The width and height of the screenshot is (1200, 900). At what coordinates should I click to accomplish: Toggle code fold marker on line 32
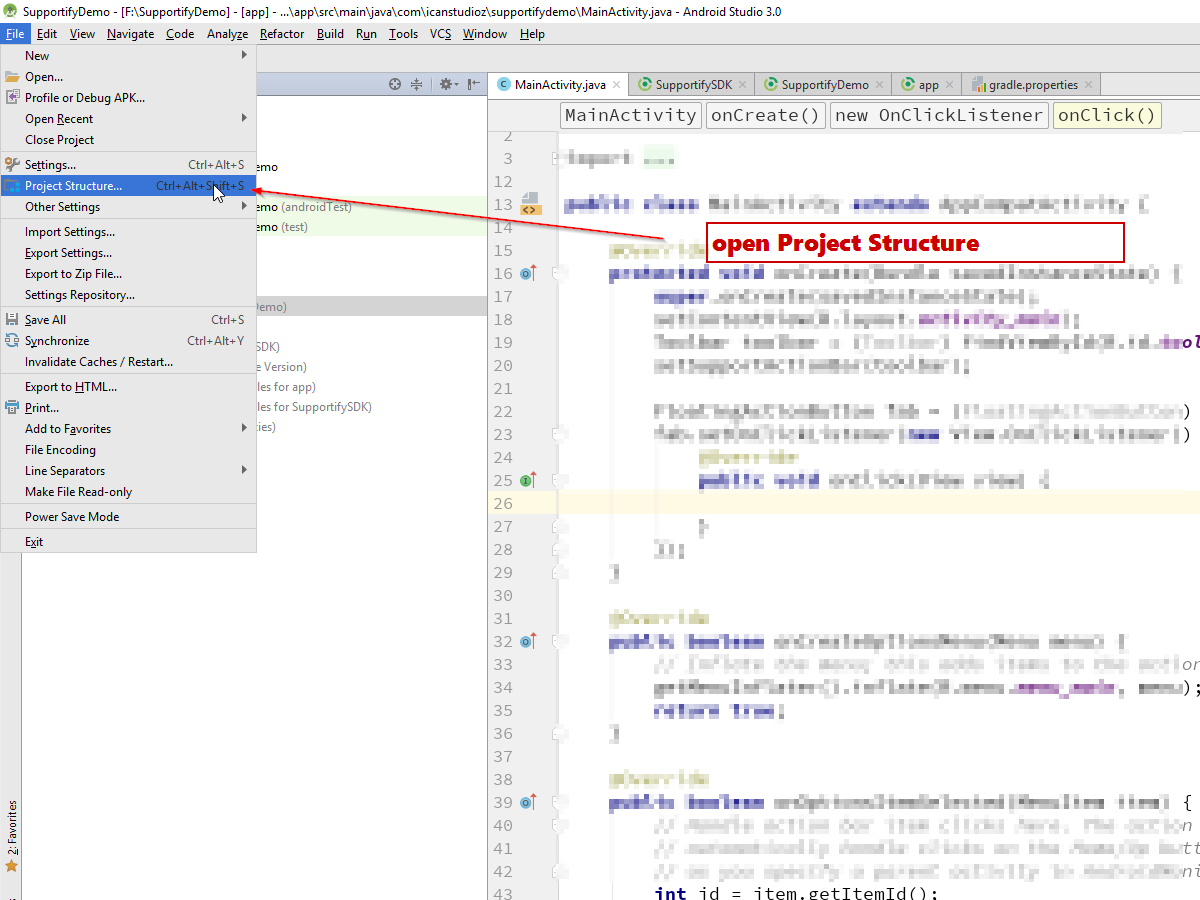point(560,642)
